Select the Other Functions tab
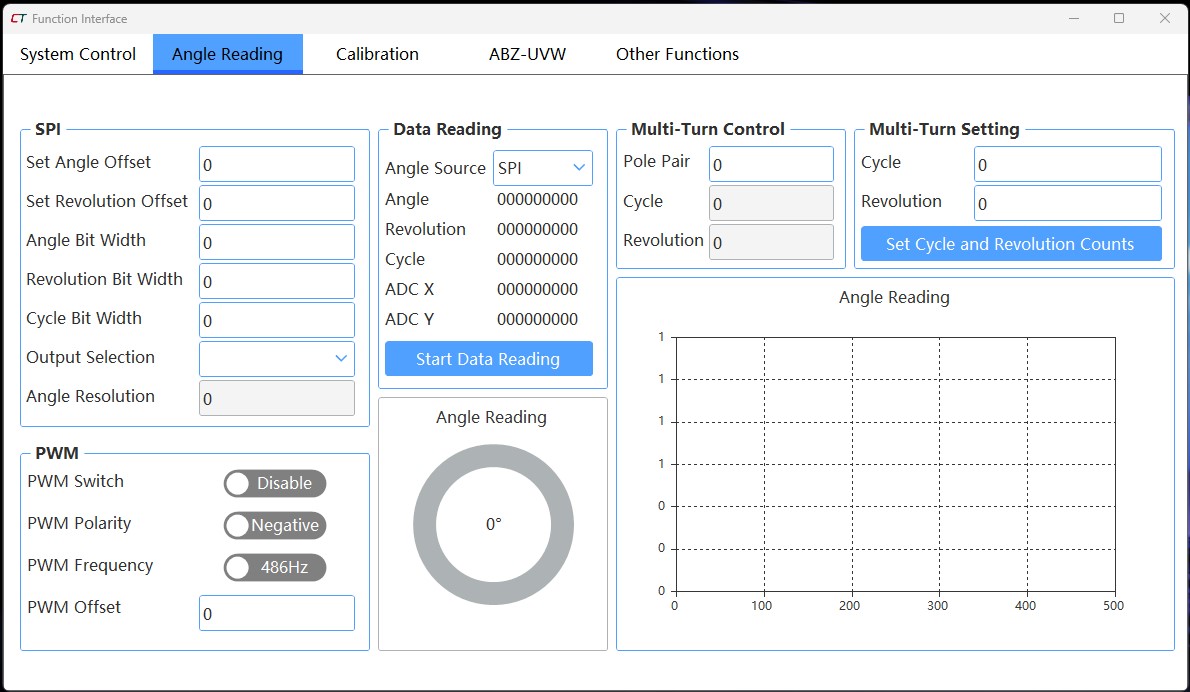 (677, 54)
